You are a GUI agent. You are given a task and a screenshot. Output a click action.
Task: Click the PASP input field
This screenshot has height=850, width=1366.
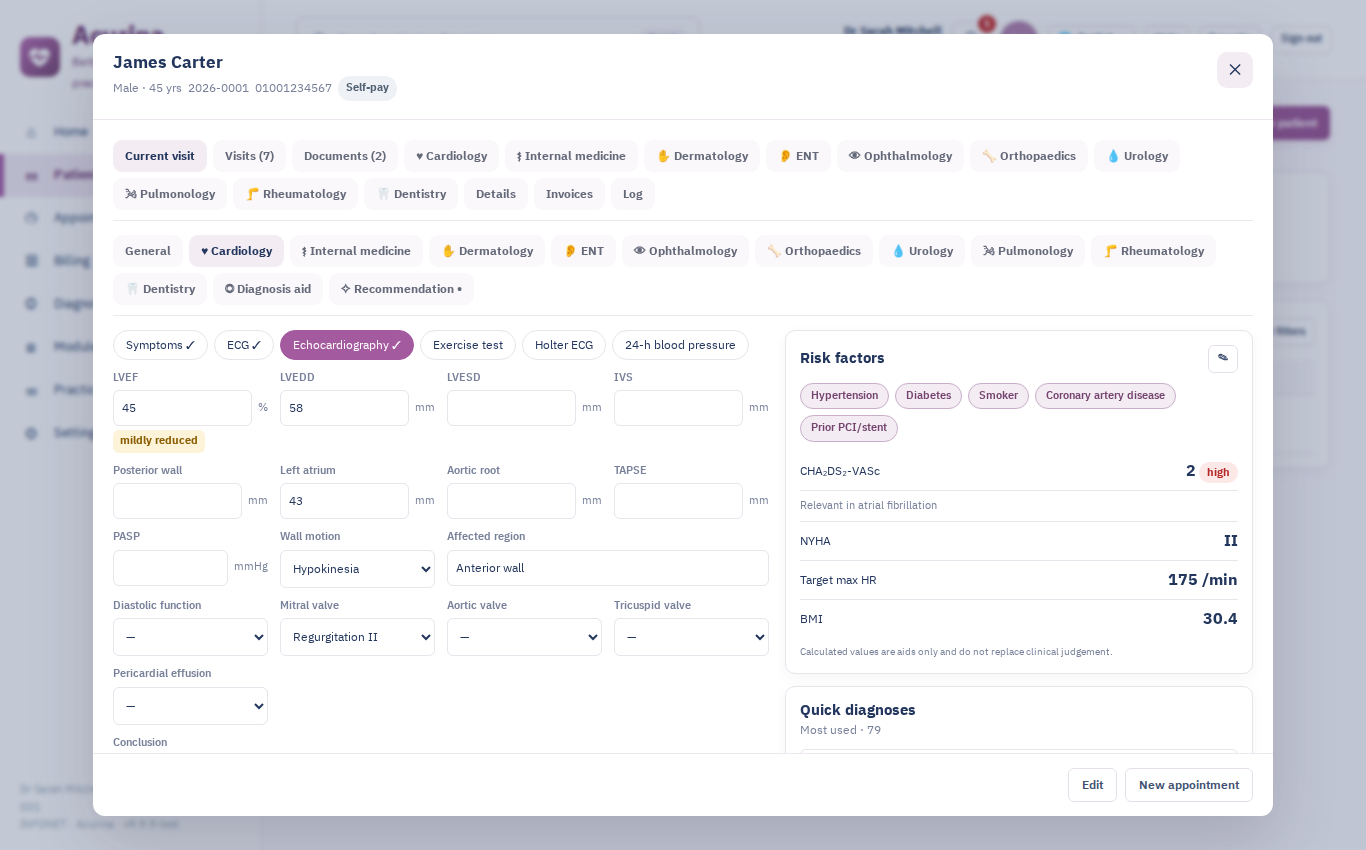coord(170,568)
